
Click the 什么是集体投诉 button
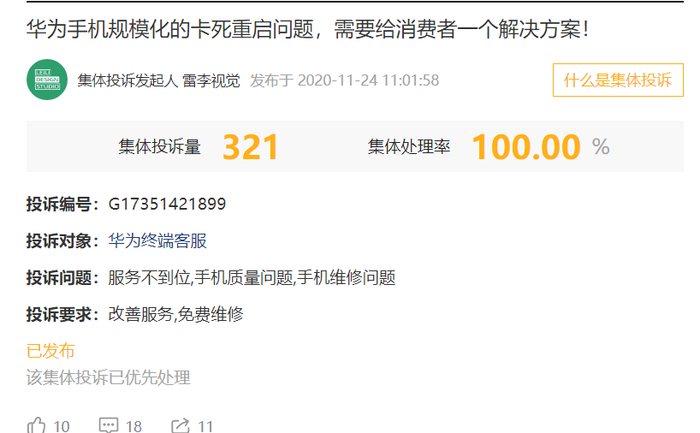618,80
